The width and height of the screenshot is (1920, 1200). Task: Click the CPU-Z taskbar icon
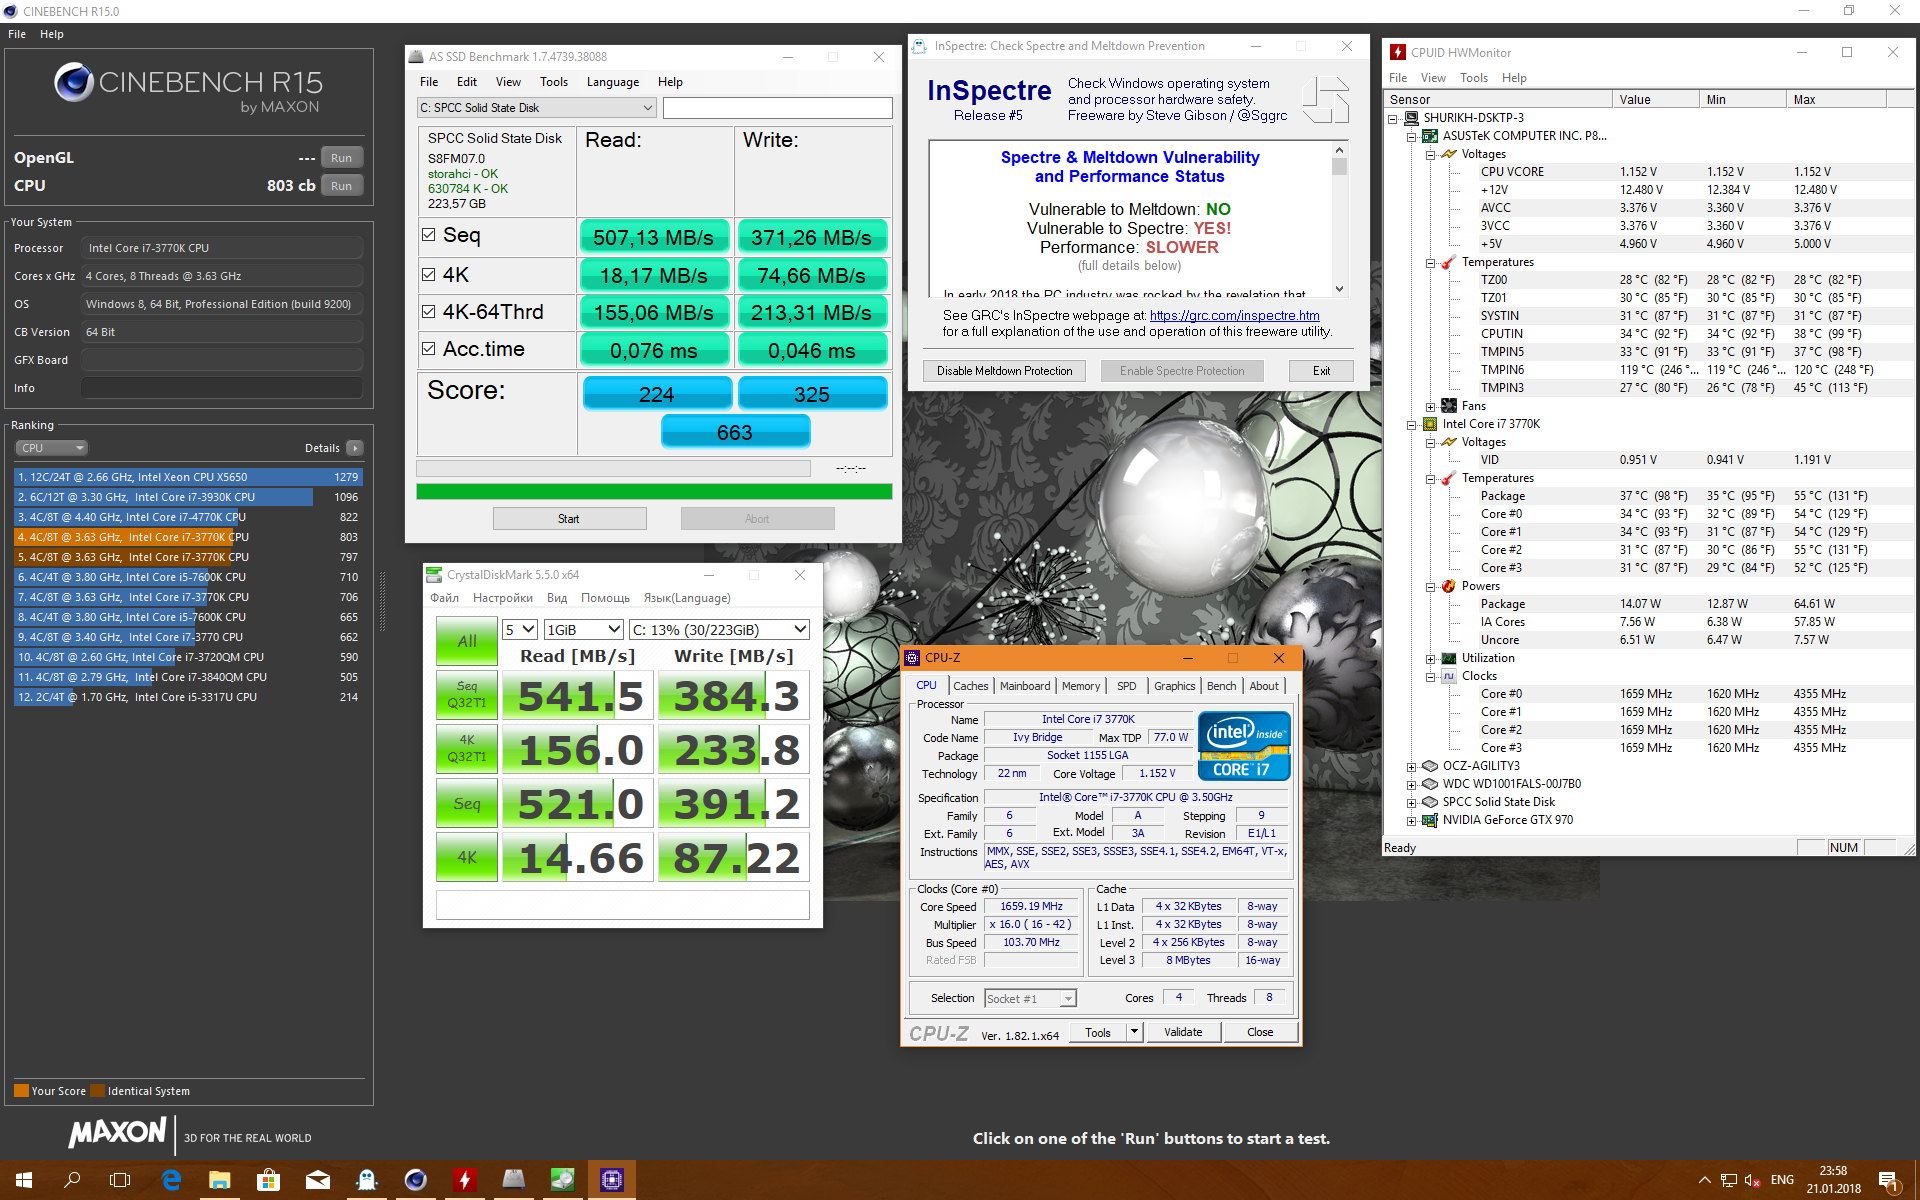[x=612, y=1180]
